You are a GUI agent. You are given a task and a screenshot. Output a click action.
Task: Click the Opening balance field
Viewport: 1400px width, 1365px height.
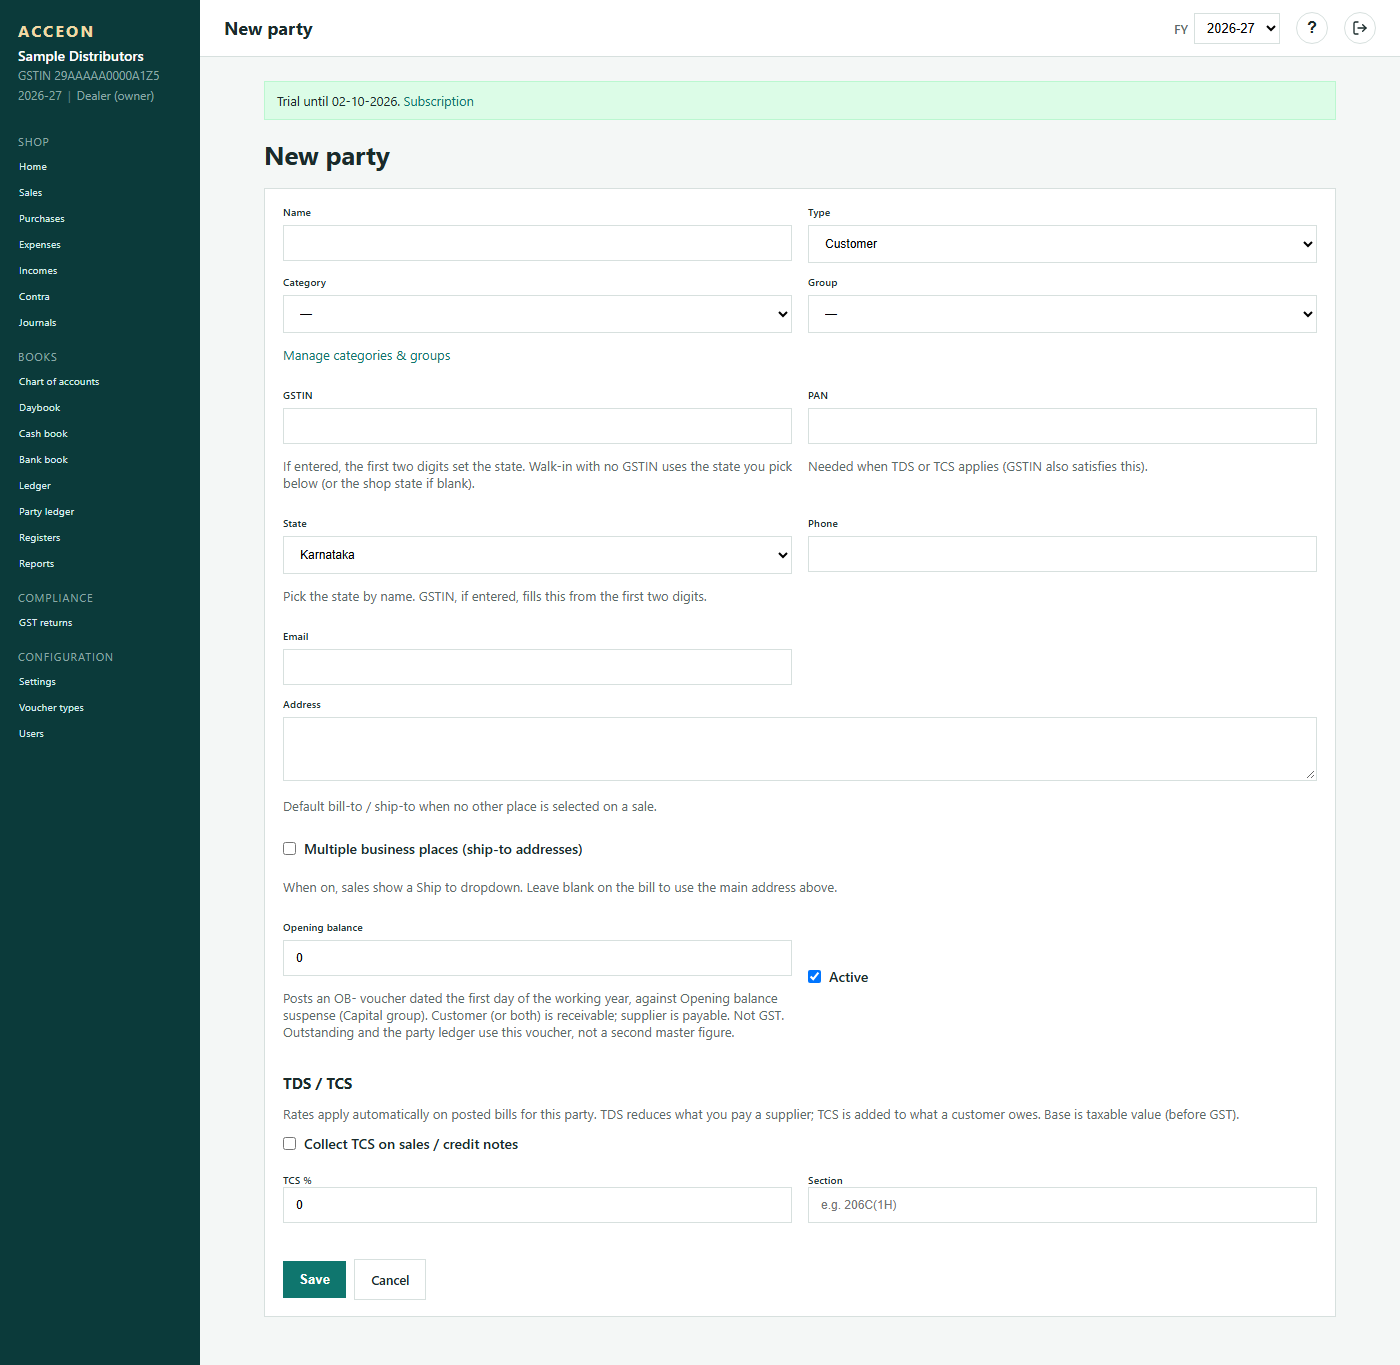537,958
